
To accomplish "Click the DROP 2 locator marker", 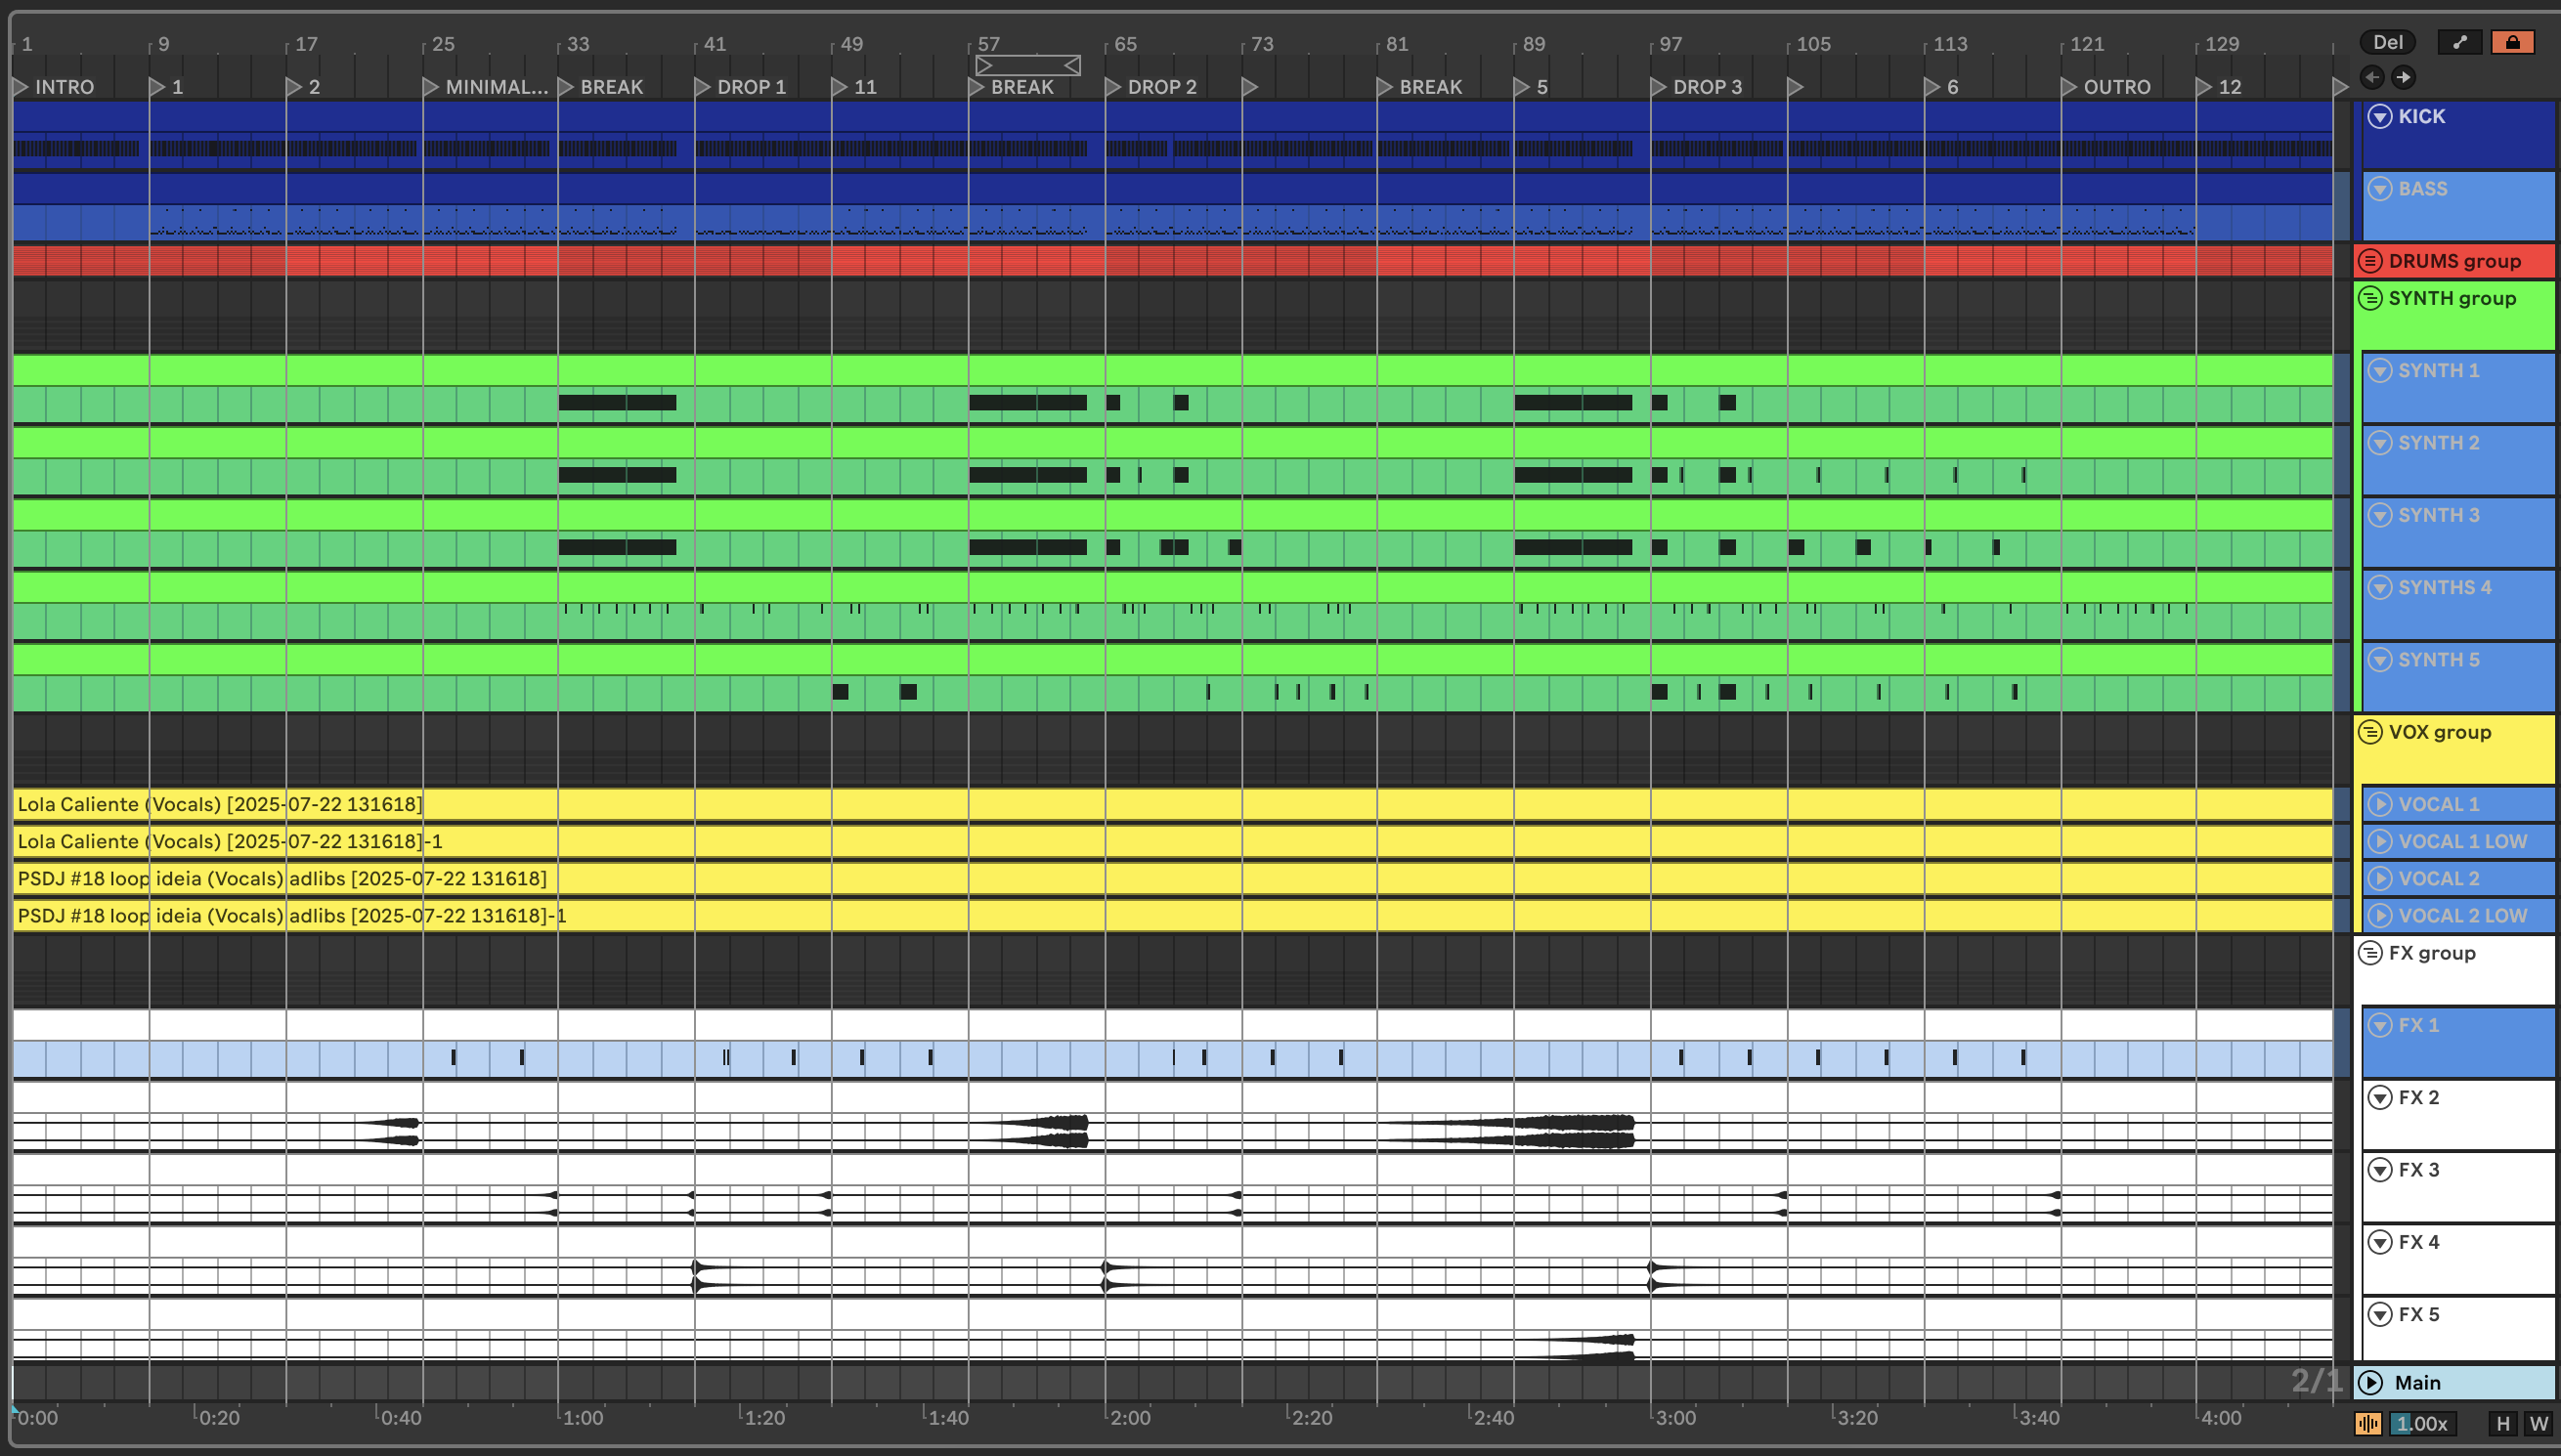I will (x=1152, y=87).
